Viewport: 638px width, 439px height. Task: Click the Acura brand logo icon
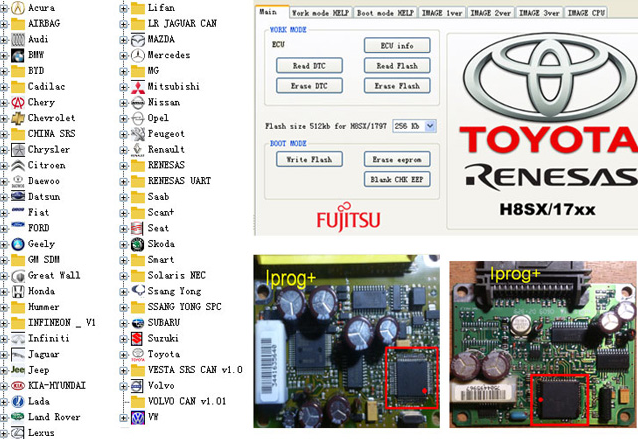(x=17, y=8)
